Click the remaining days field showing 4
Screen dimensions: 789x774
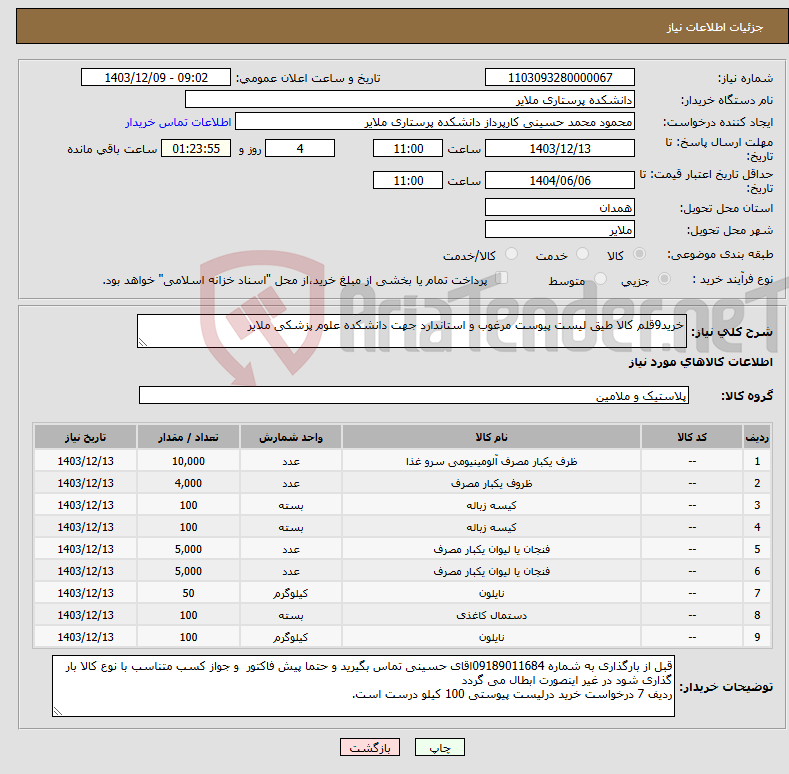tap(300, 148)
